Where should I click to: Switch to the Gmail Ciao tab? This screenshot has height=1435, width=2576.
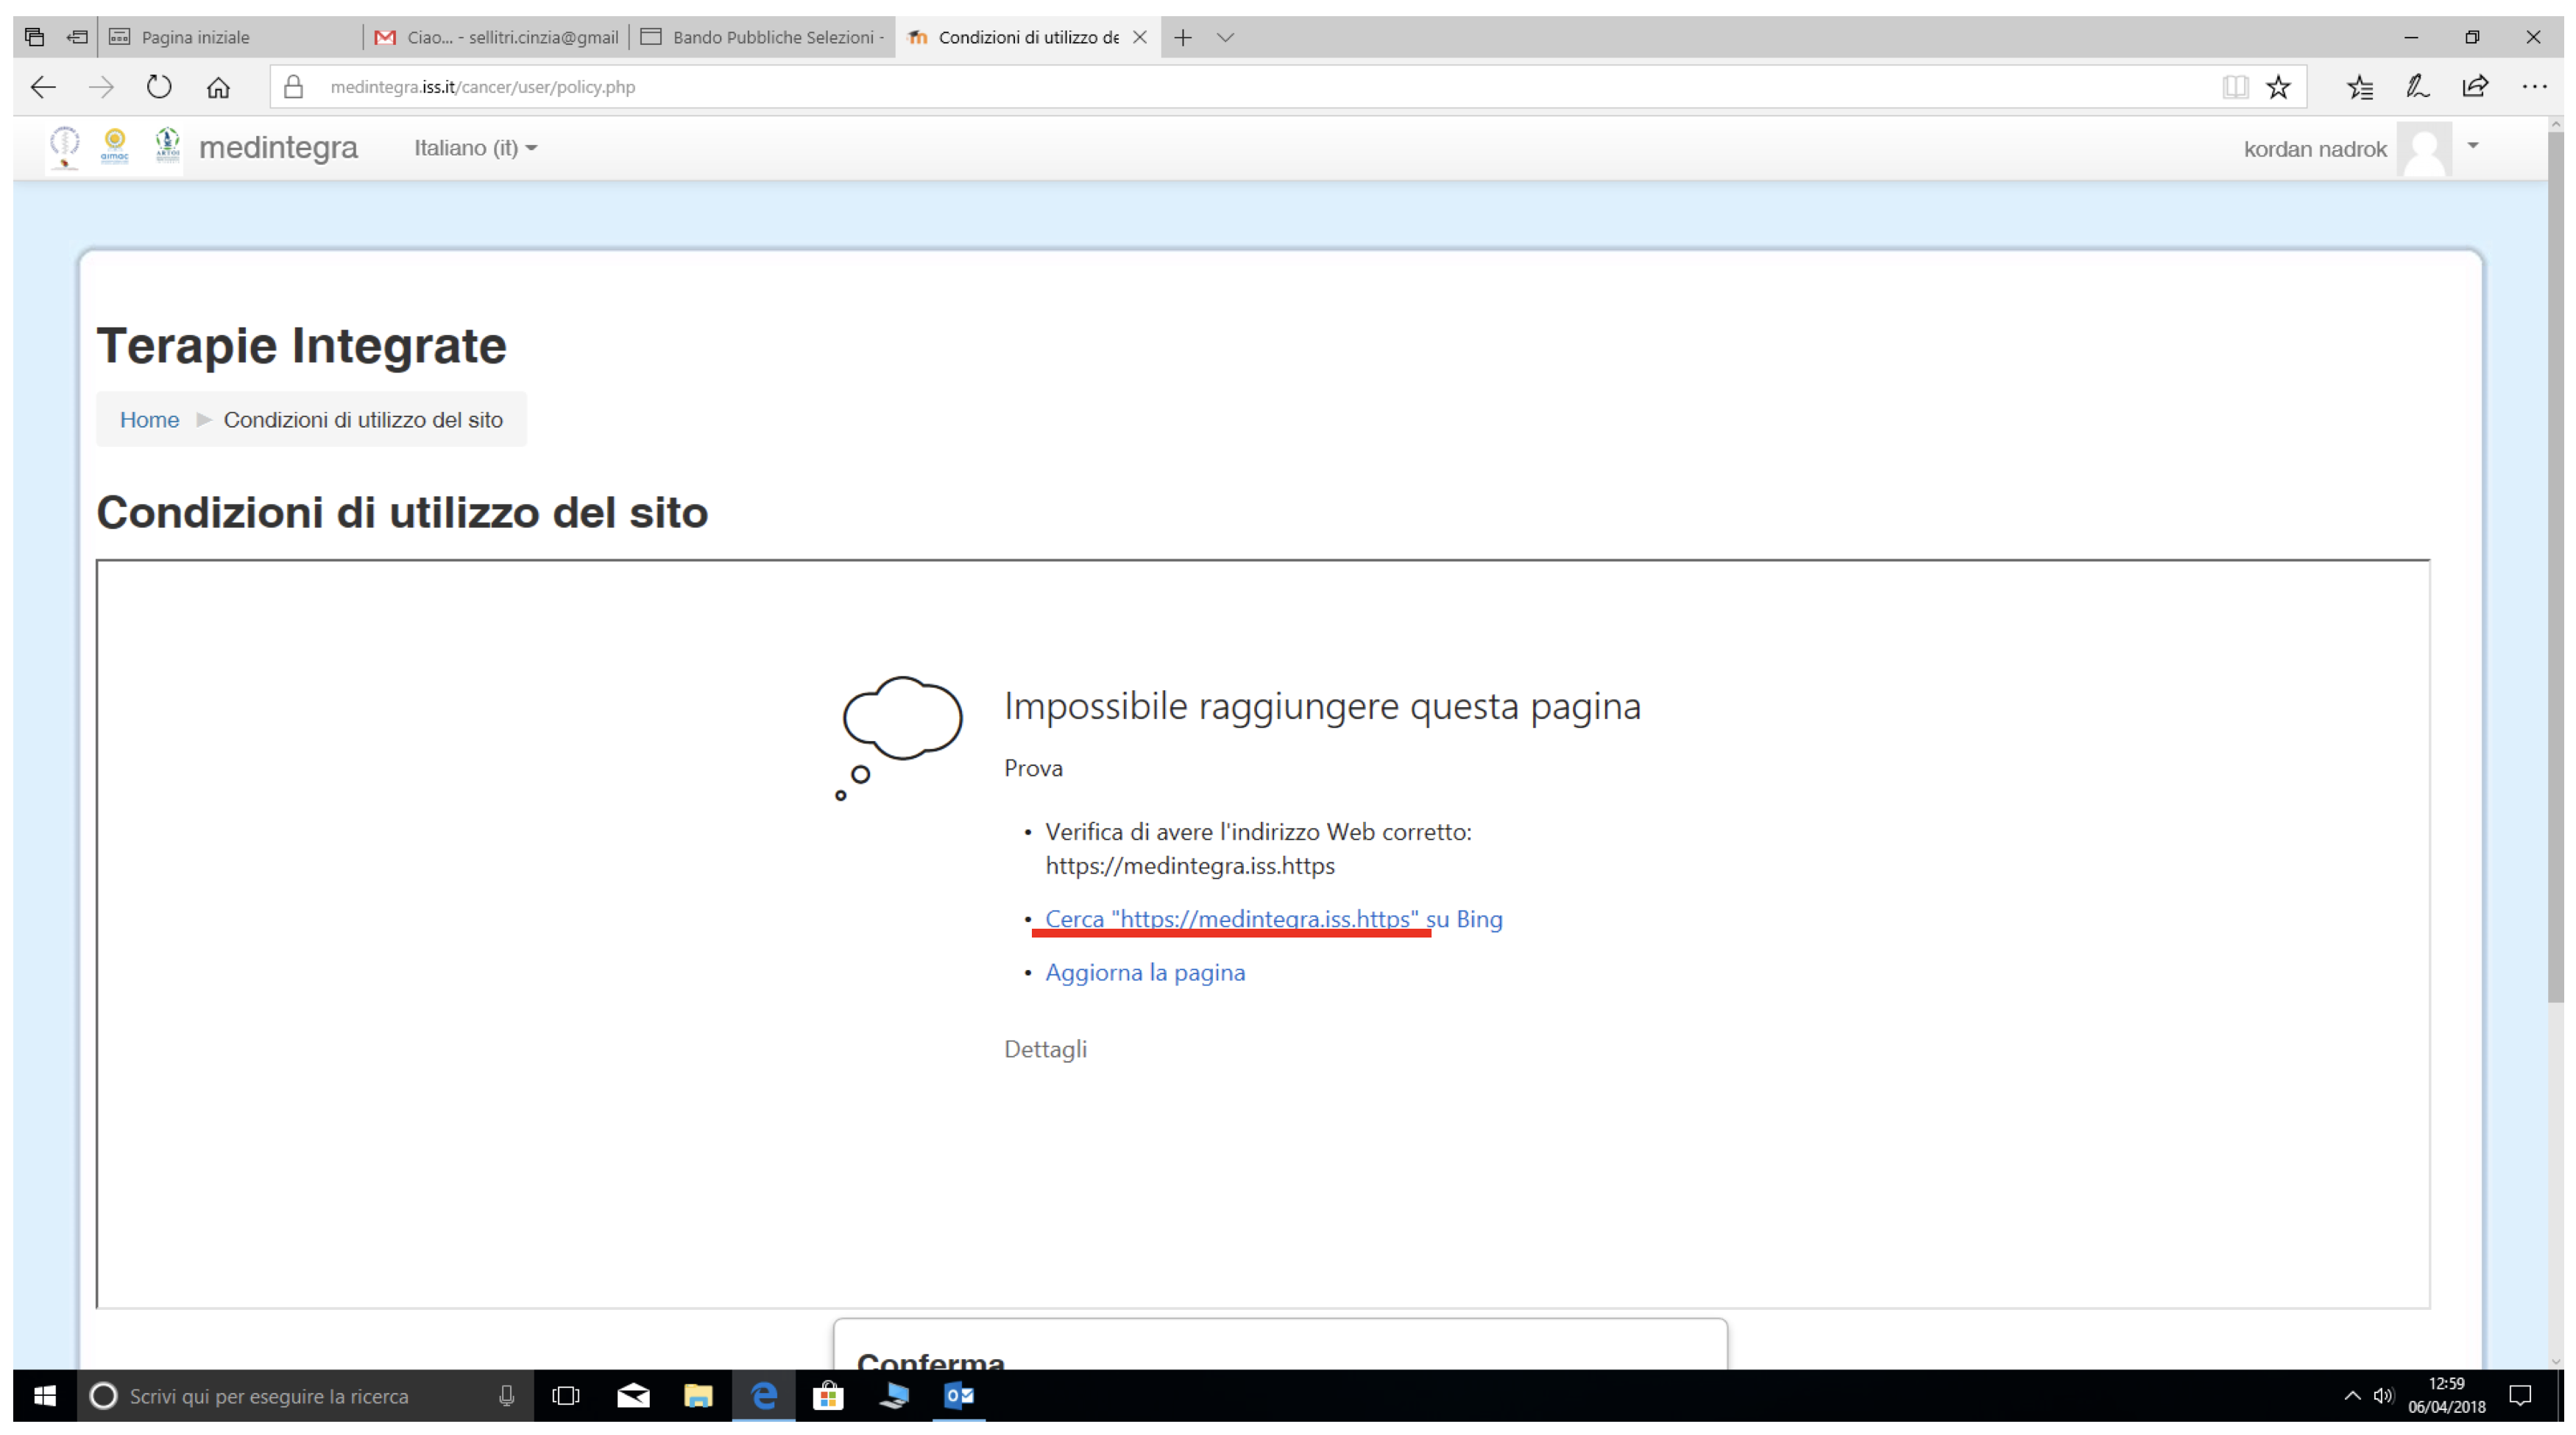pos(496,37)
